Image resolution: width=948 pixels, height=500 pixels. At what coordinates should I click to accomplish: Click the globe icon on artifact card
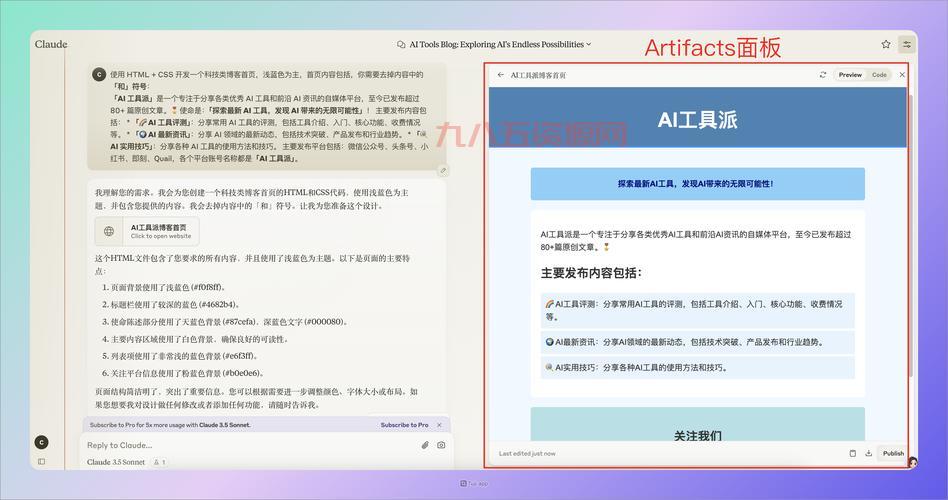109,232
